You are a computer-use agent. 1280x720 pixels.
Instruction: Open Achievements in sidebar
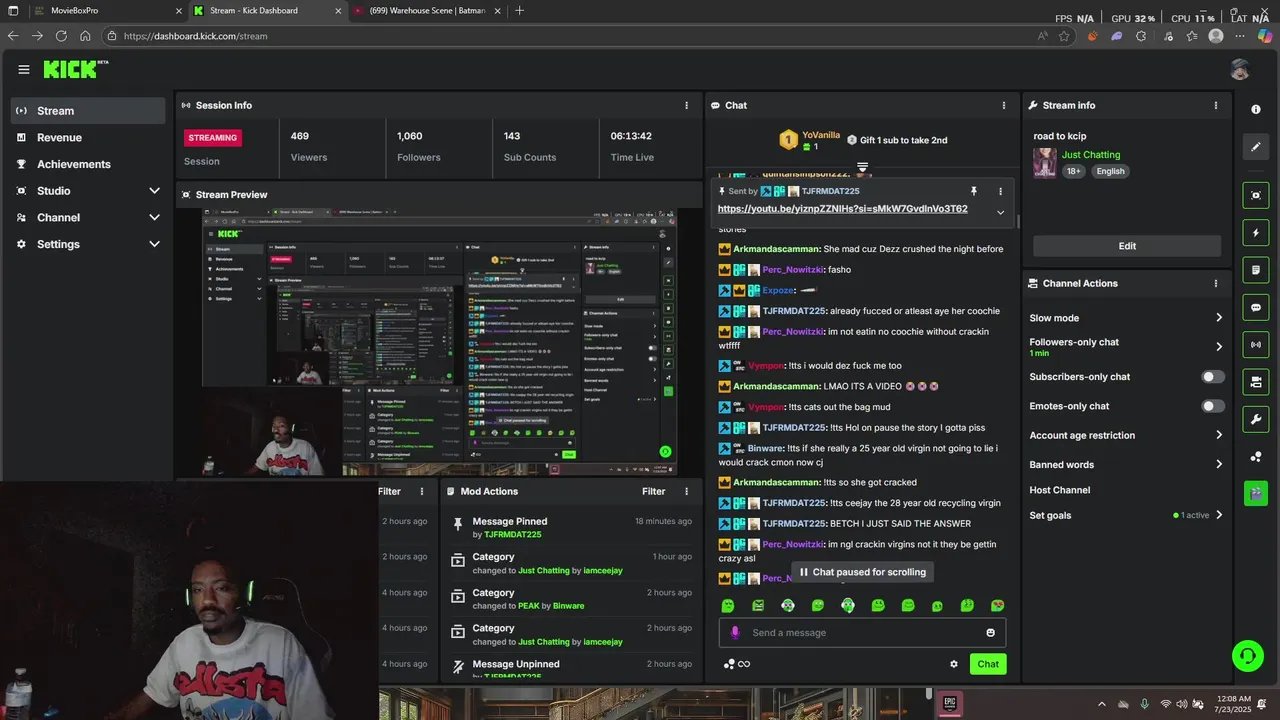(x=88, y=164)
